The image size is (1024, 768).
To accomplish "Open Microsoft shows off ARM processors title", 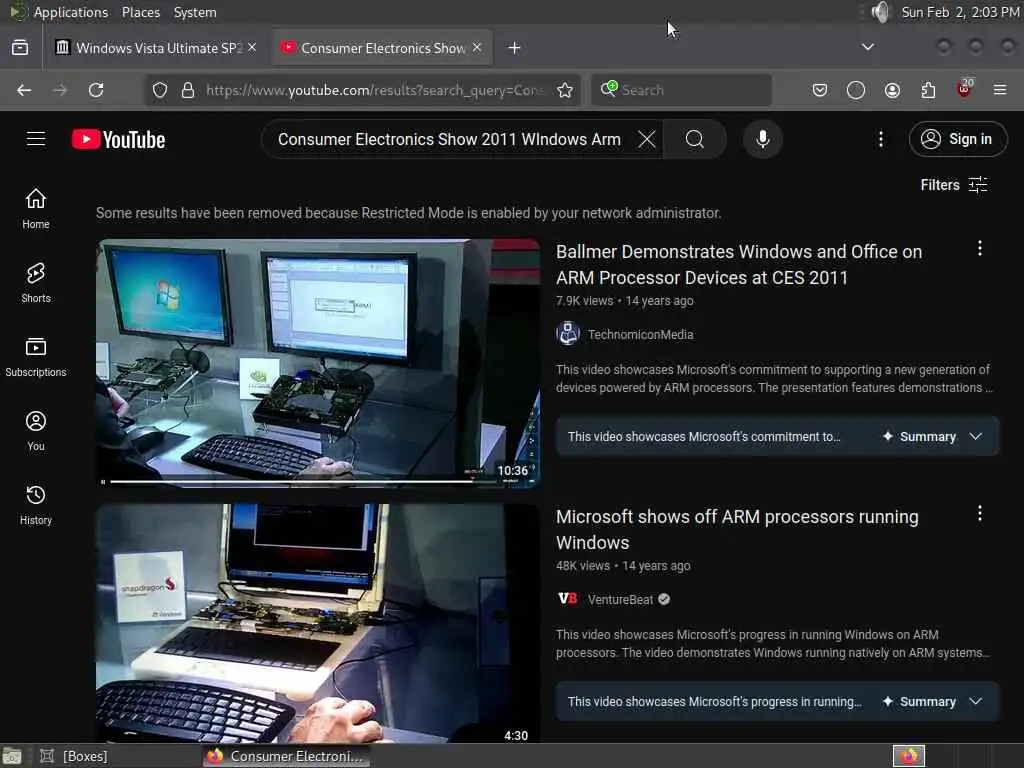I will [x=737, y=530].
